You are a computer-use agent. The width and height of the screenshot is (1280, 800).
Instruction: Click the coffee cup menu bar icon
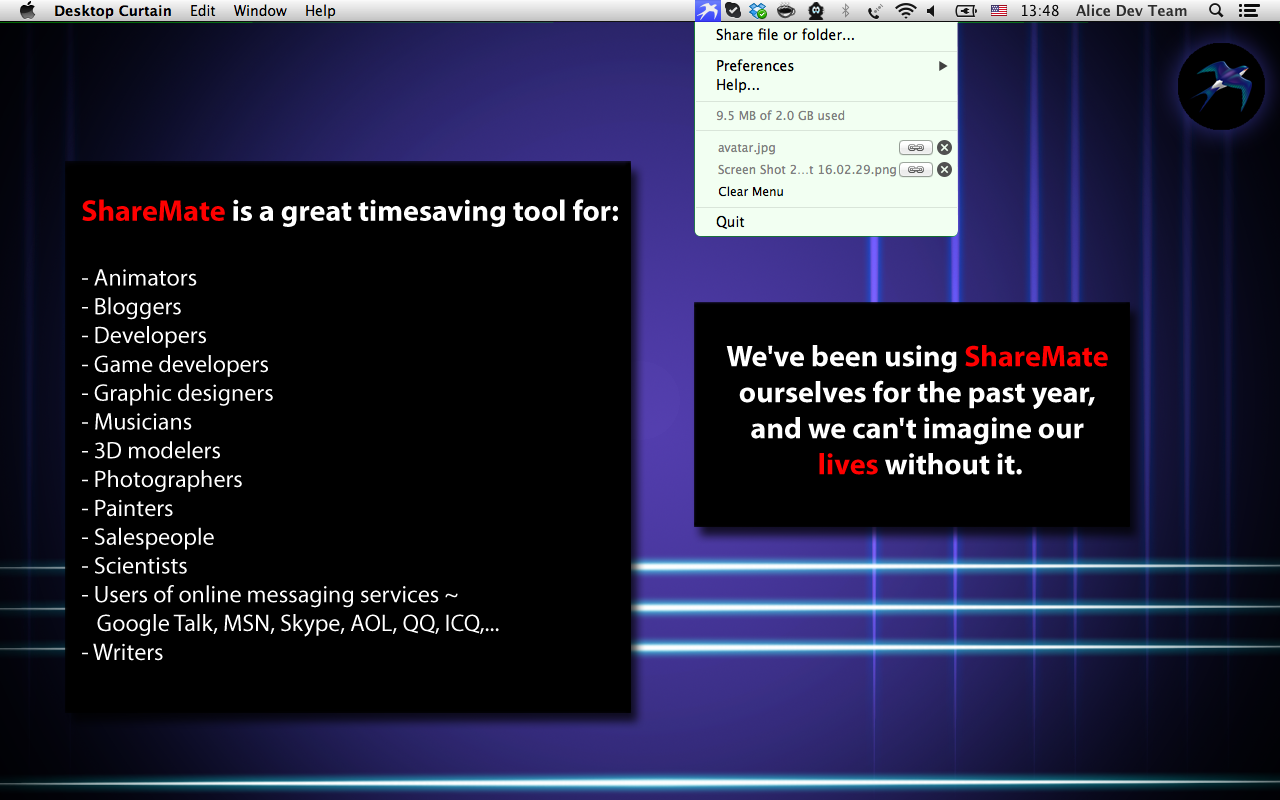pyautogui.click(x=787, y=11)
